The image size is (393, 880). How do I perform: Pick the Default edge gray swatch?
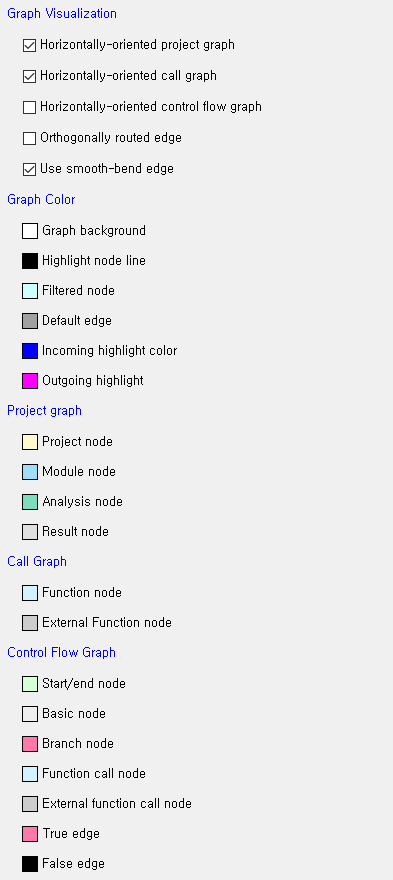pyautogui.click(x=30, y=321)
